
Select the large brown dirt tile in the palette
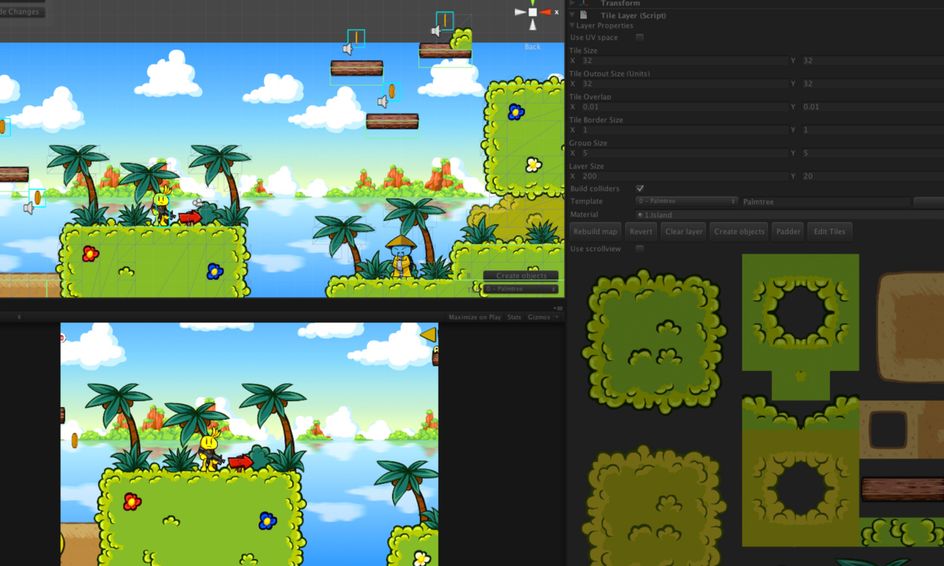910,326
